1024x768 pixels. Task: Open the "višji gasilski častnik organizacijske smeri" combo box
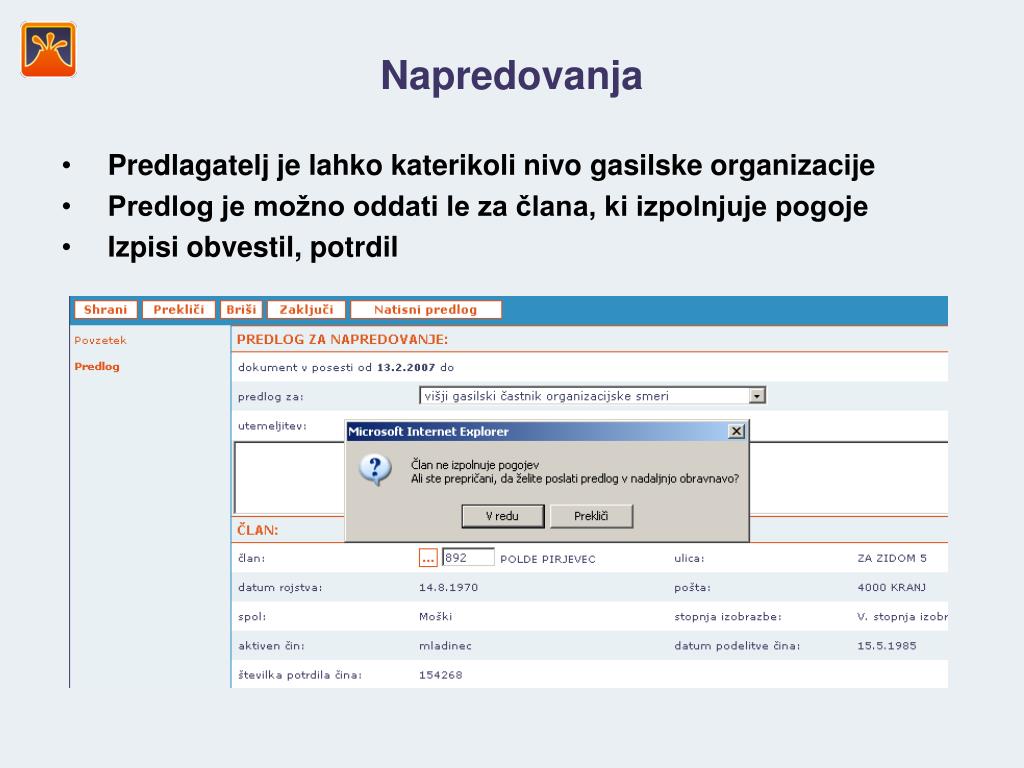click(592, 396)
